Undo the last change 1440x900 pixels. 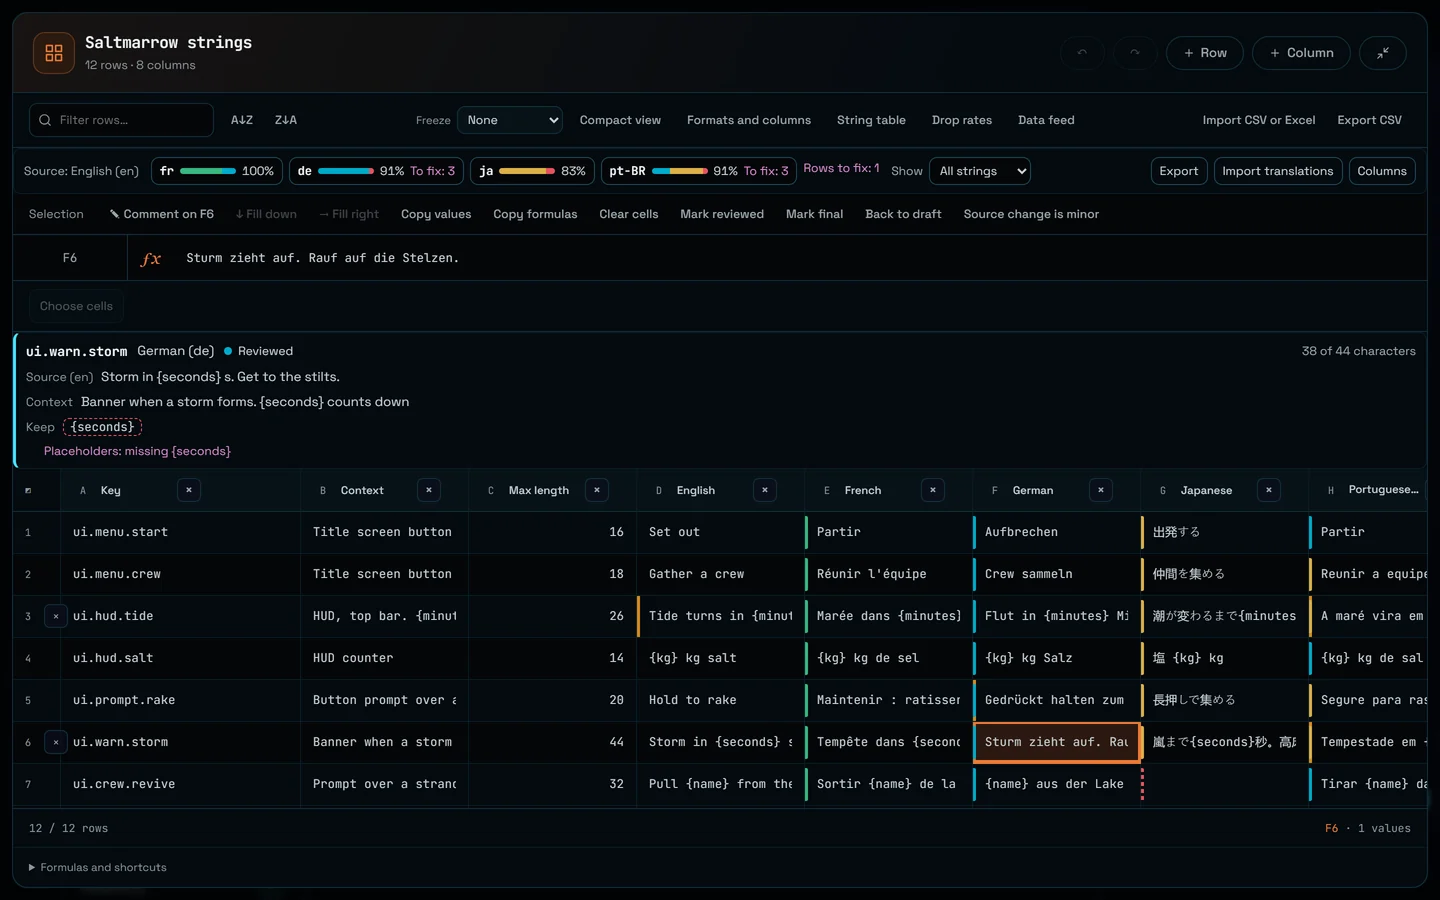1082,53
